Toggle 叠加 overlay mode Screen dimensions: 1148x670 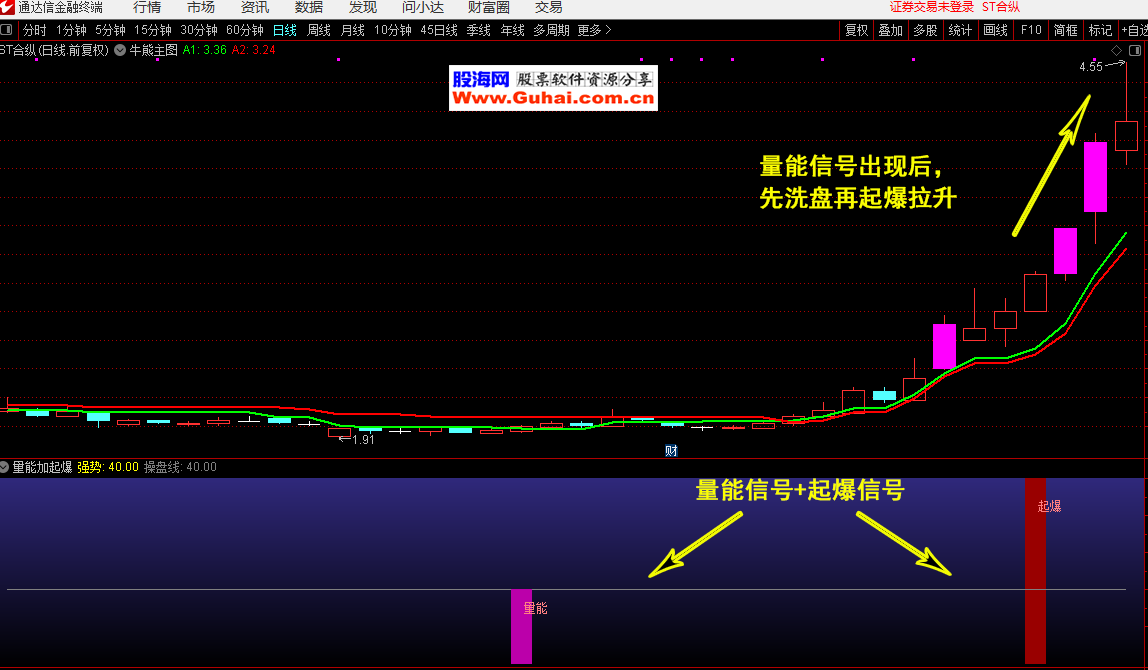pyautogui.click(x=890, y=30)
